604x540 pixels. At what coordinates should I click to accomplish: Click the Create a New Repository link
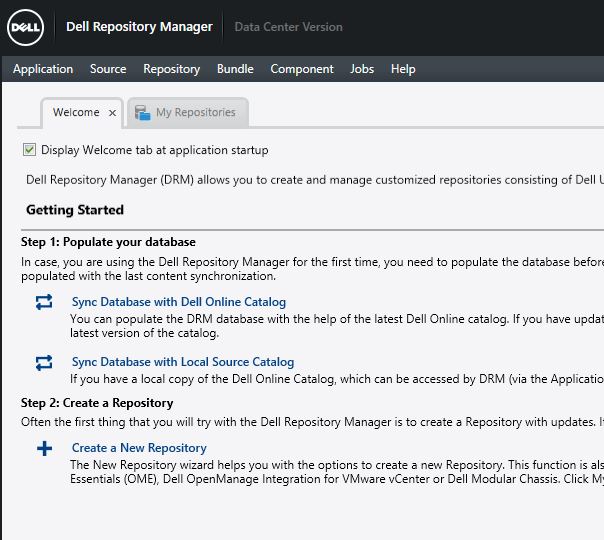(x=139, y=448)
